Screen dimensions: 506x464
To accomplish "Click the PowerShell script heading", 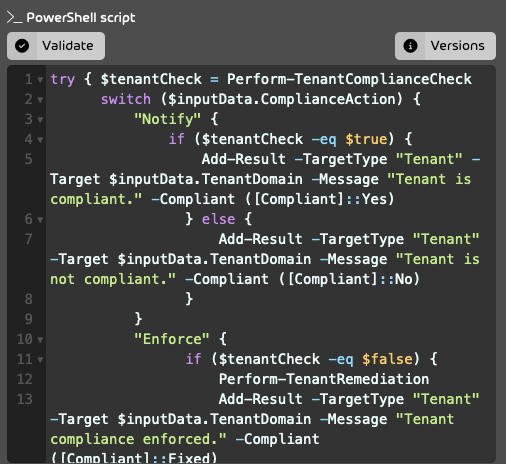I will coord(81,18).
